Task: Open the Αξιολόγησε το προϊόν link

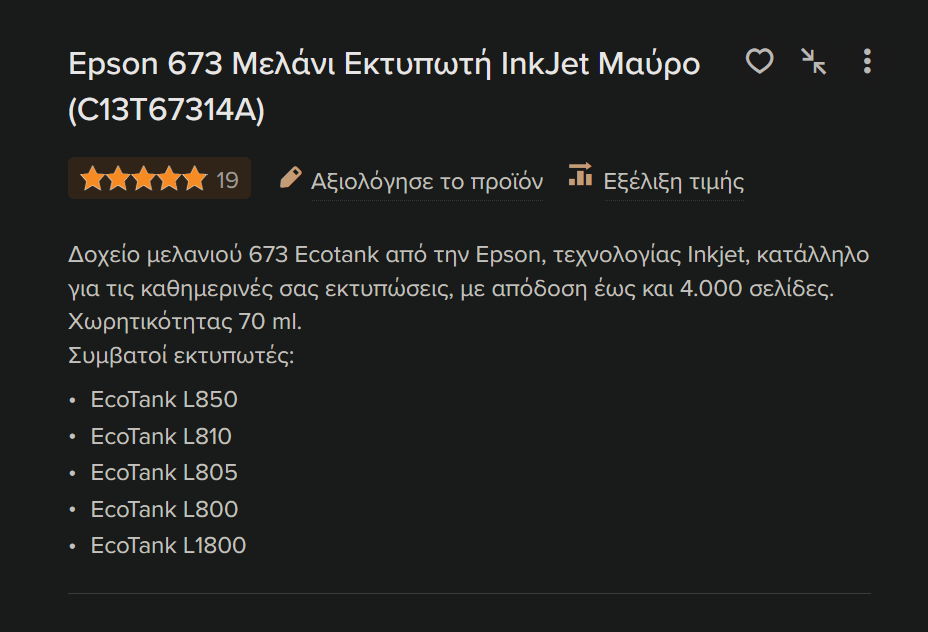Action: (x=427, y=182)
